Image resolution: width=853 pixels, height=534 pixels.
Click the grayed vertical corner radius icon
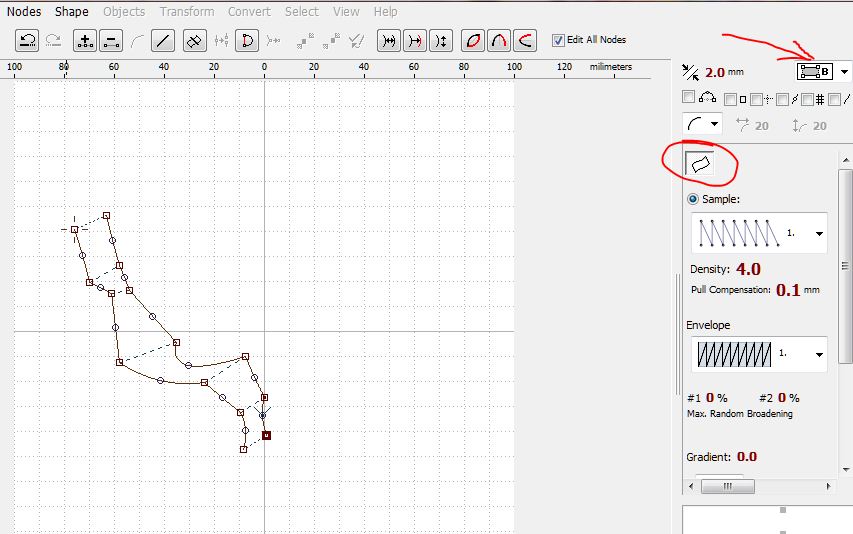click(x=799, y=126)
